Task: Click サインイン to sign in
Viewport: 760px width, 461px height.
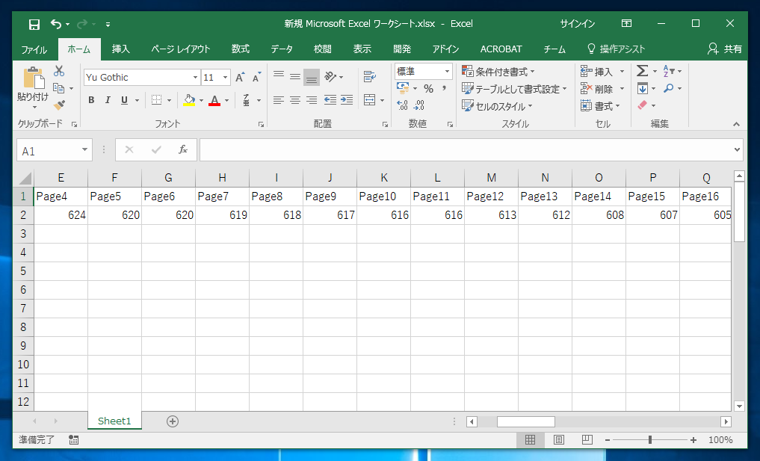Action: [x=577, y=24]
